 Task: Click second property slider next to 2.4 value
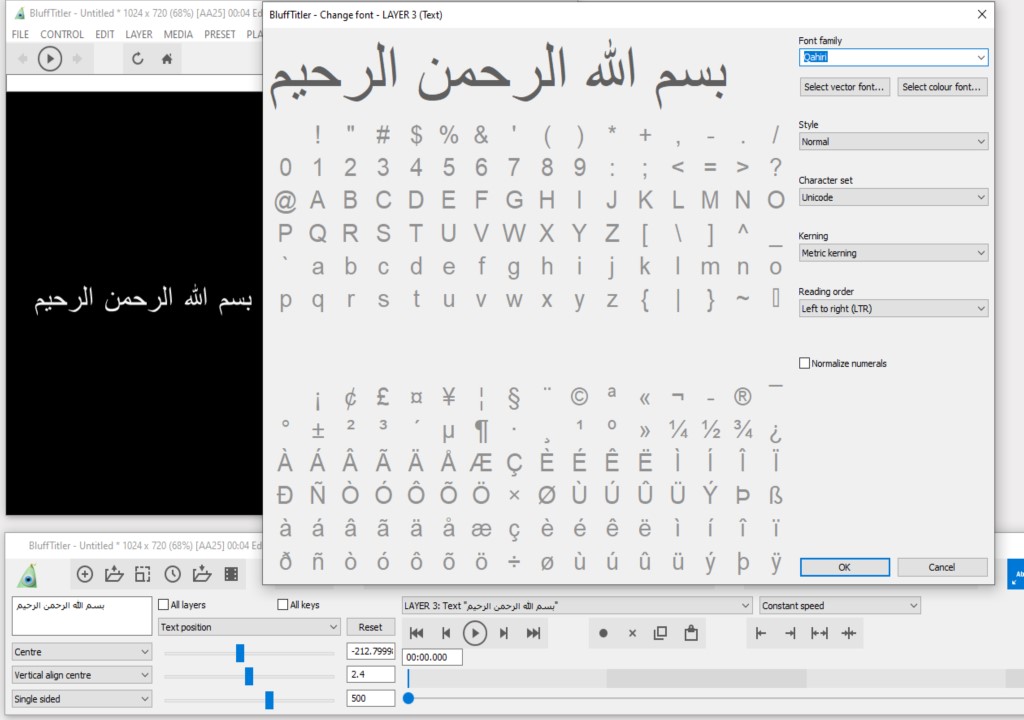coord(249,676)
